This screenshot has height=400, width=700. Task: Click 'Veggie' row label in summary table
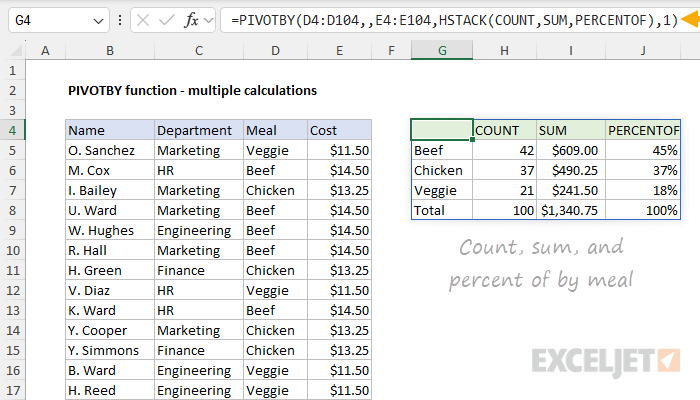(x=442, y=191)
